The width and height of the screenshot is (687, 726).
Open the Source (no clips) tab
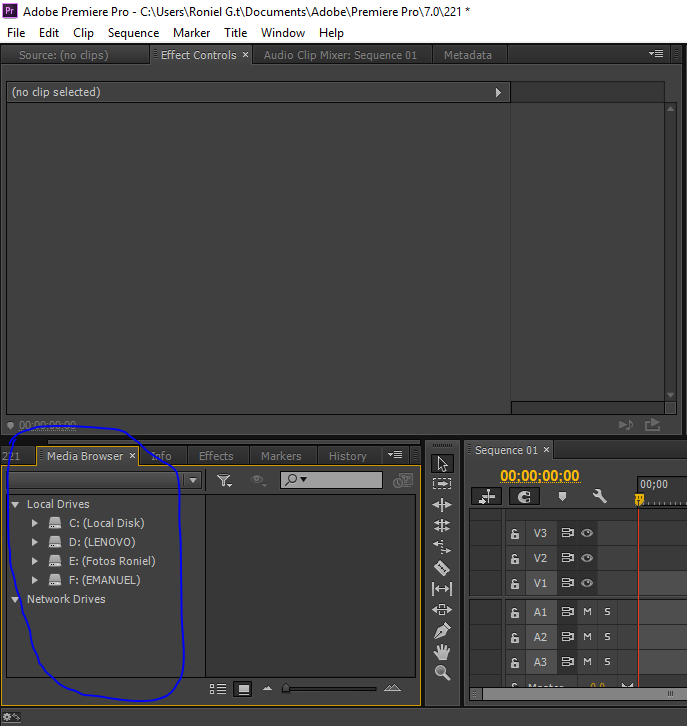click(x=63, y=55)
